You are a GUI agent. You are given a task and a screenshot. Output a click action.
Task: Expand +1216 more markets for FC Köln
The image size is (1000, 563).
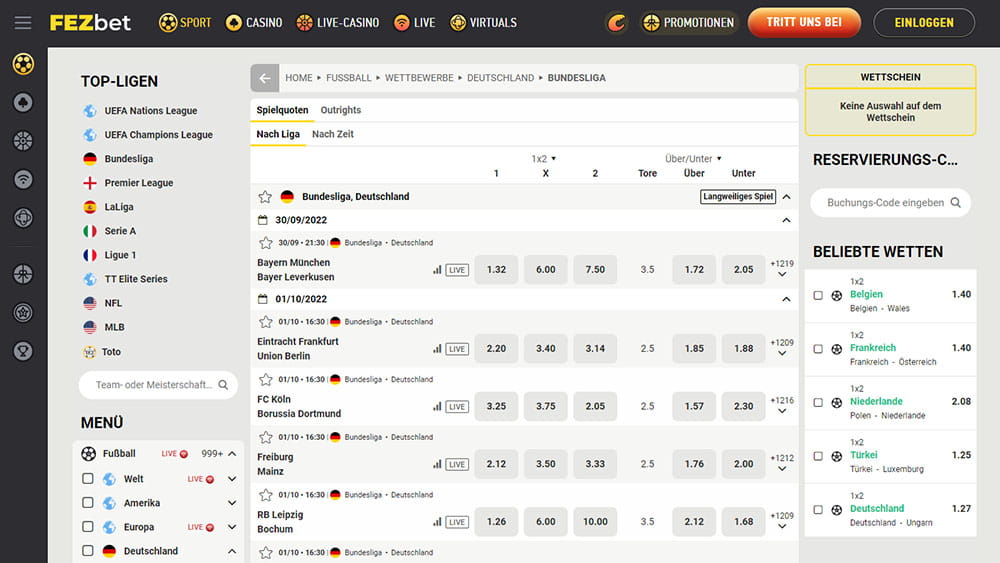[x=782, y=406]
